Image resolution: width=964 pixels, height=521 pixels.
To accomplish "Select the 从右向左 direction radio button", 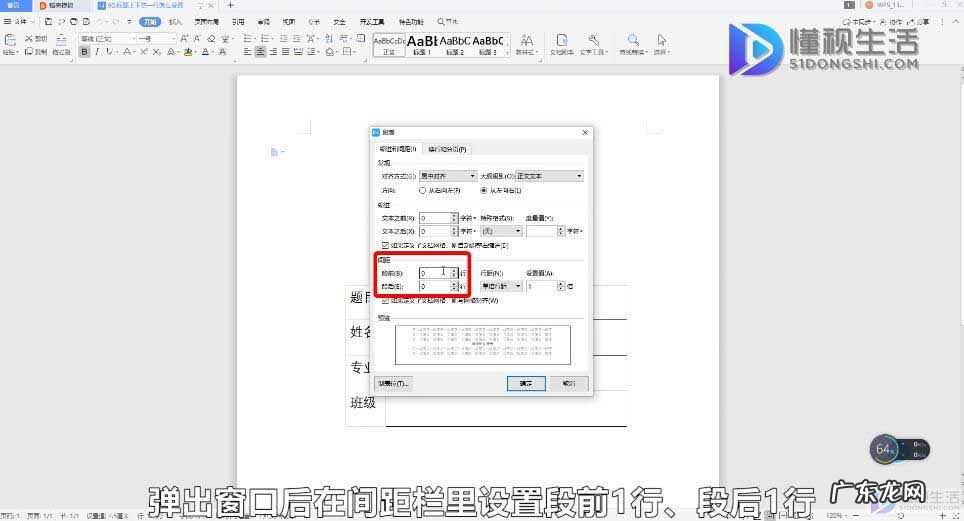I will [422, 191].
